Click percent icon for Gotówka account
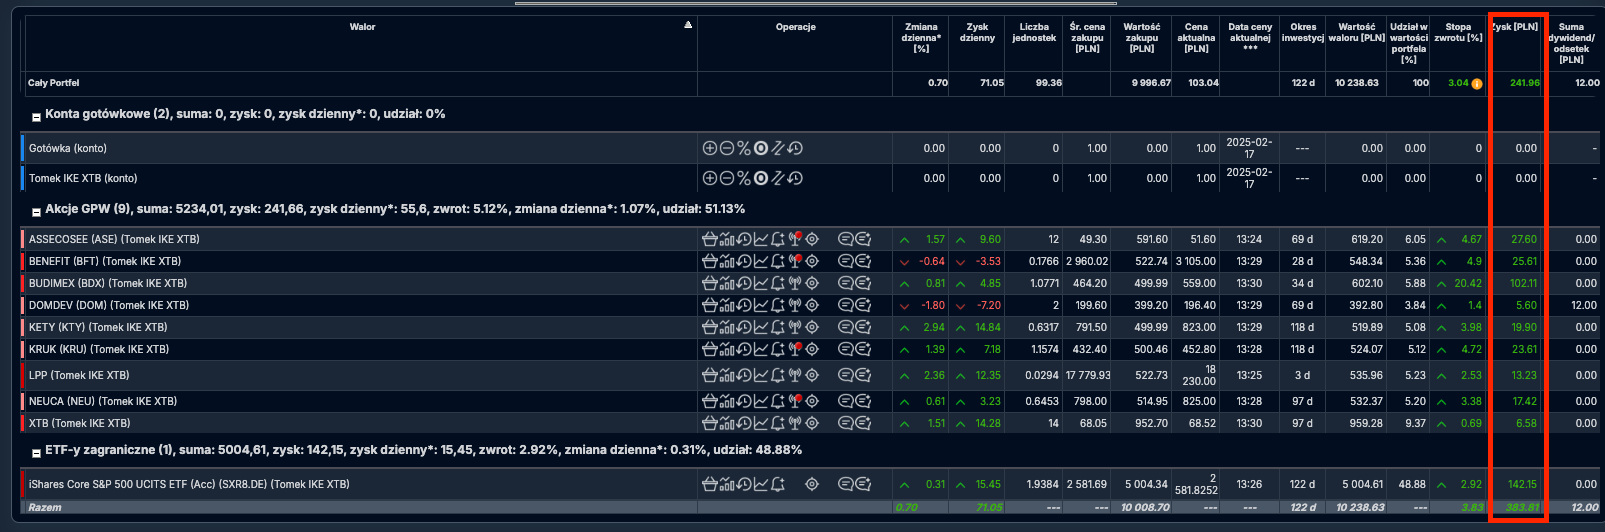Screen dimensions: 1605x532 (744, 148)
